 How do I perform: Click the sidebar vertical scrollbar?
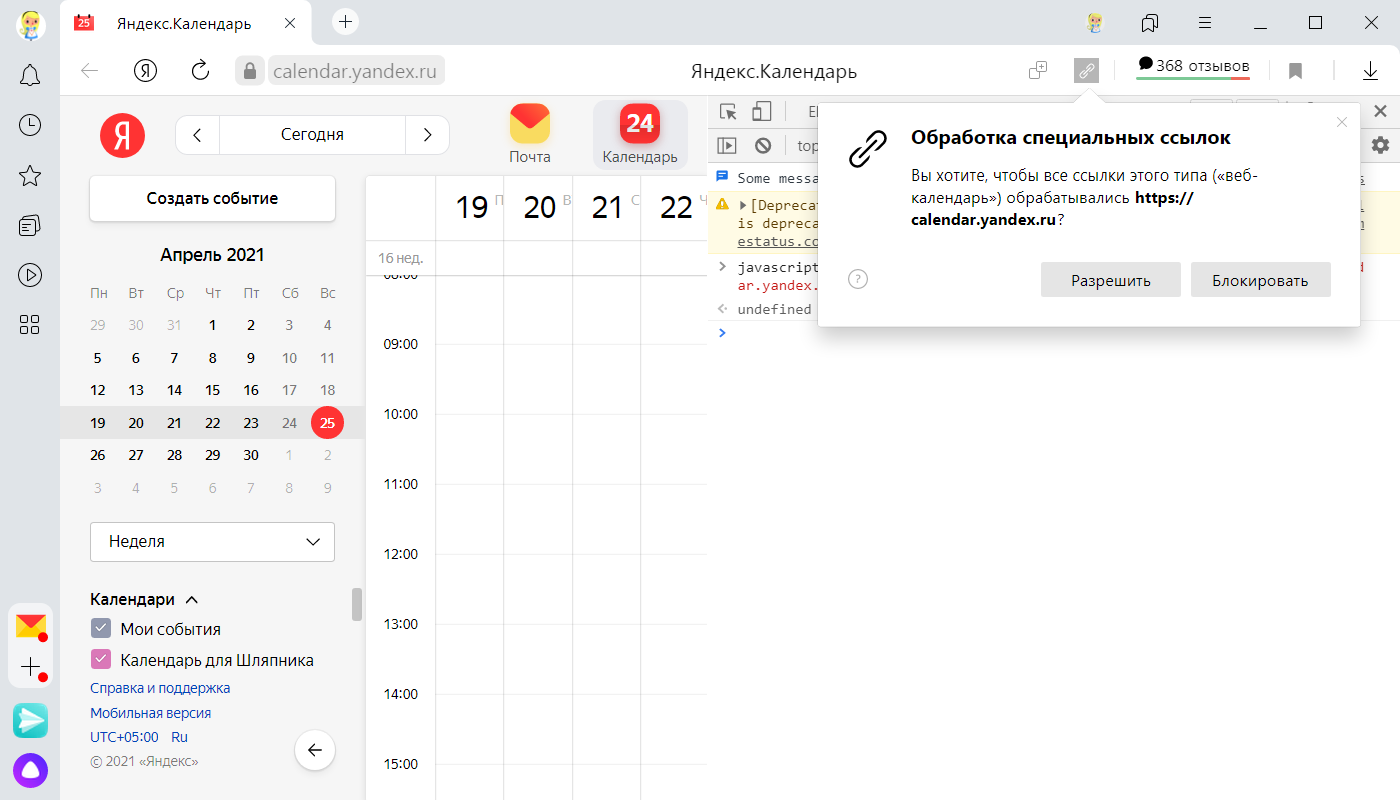[x=356, y=604]
